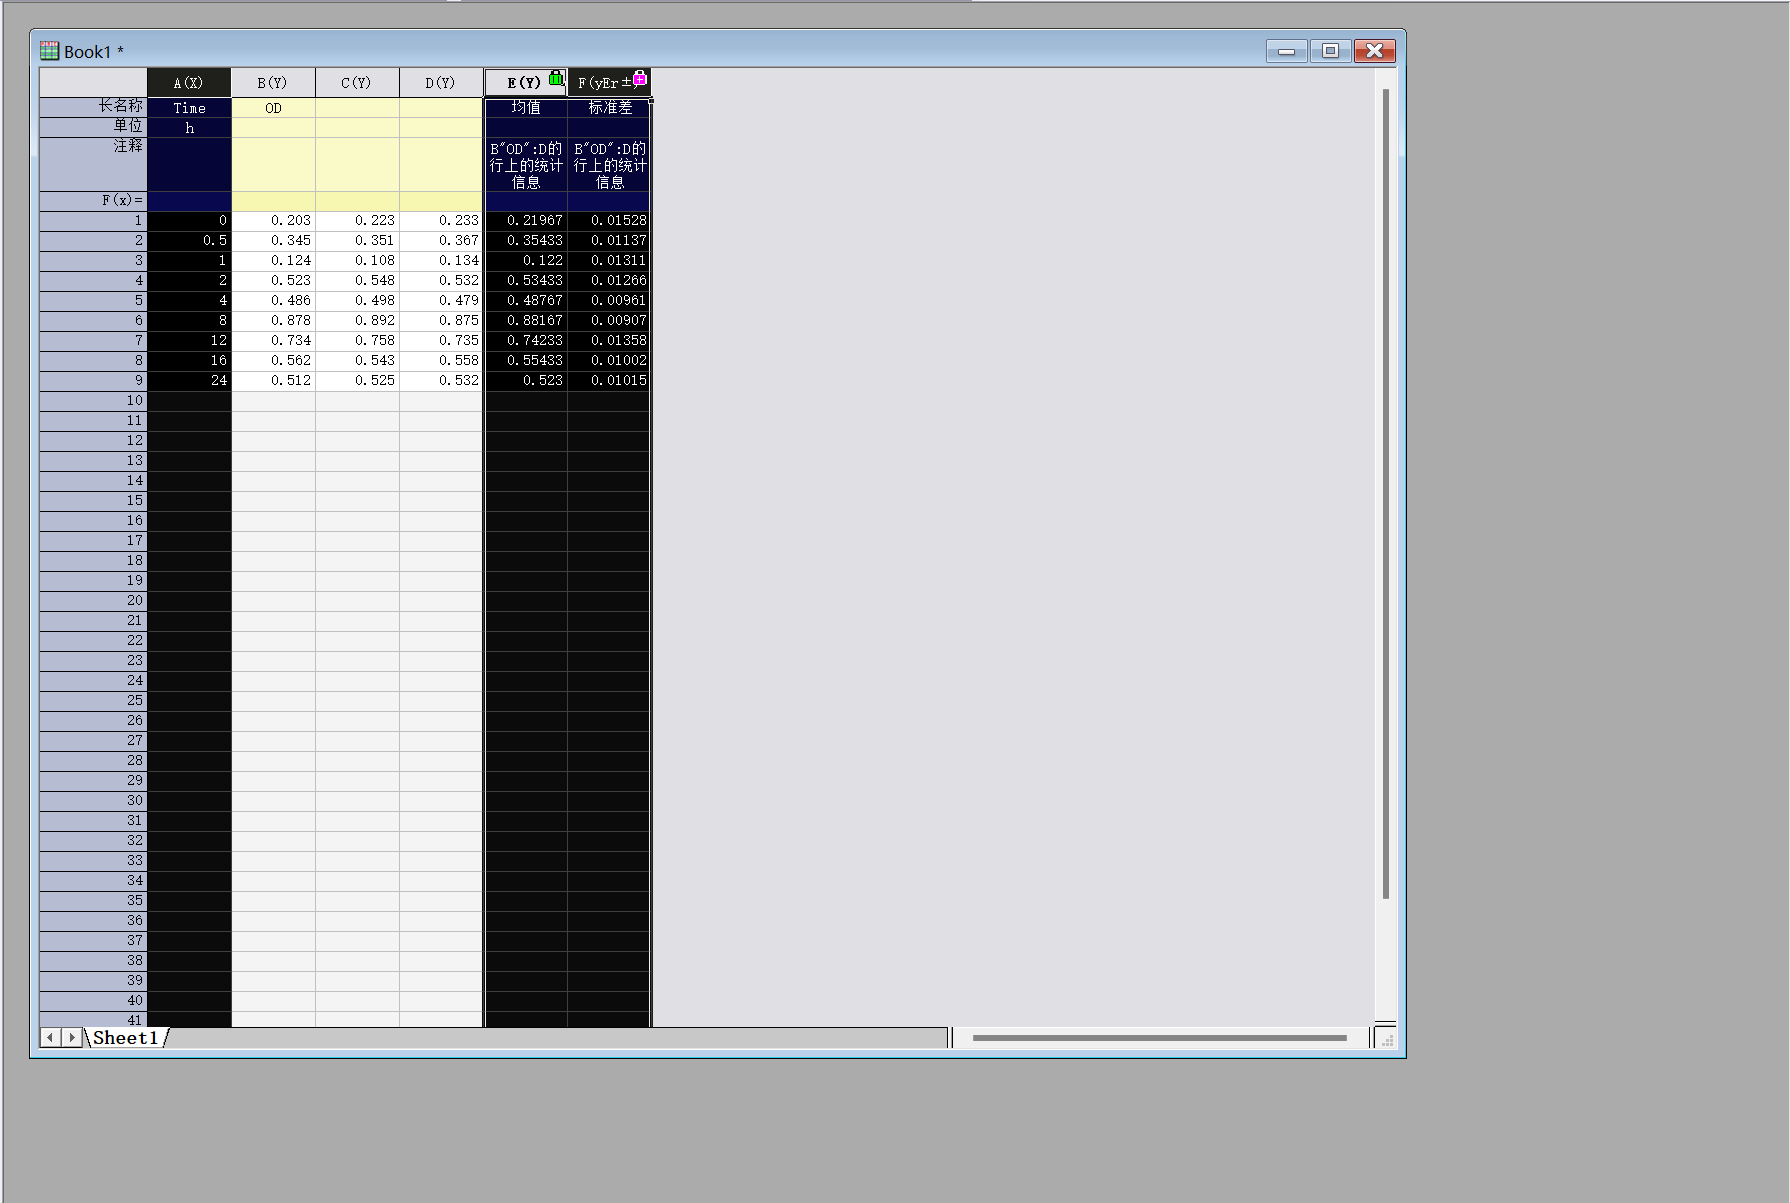This screenshot has height=1203, width=1790.
Task: Click mean cell 0.88167
Action: (526, 321)
